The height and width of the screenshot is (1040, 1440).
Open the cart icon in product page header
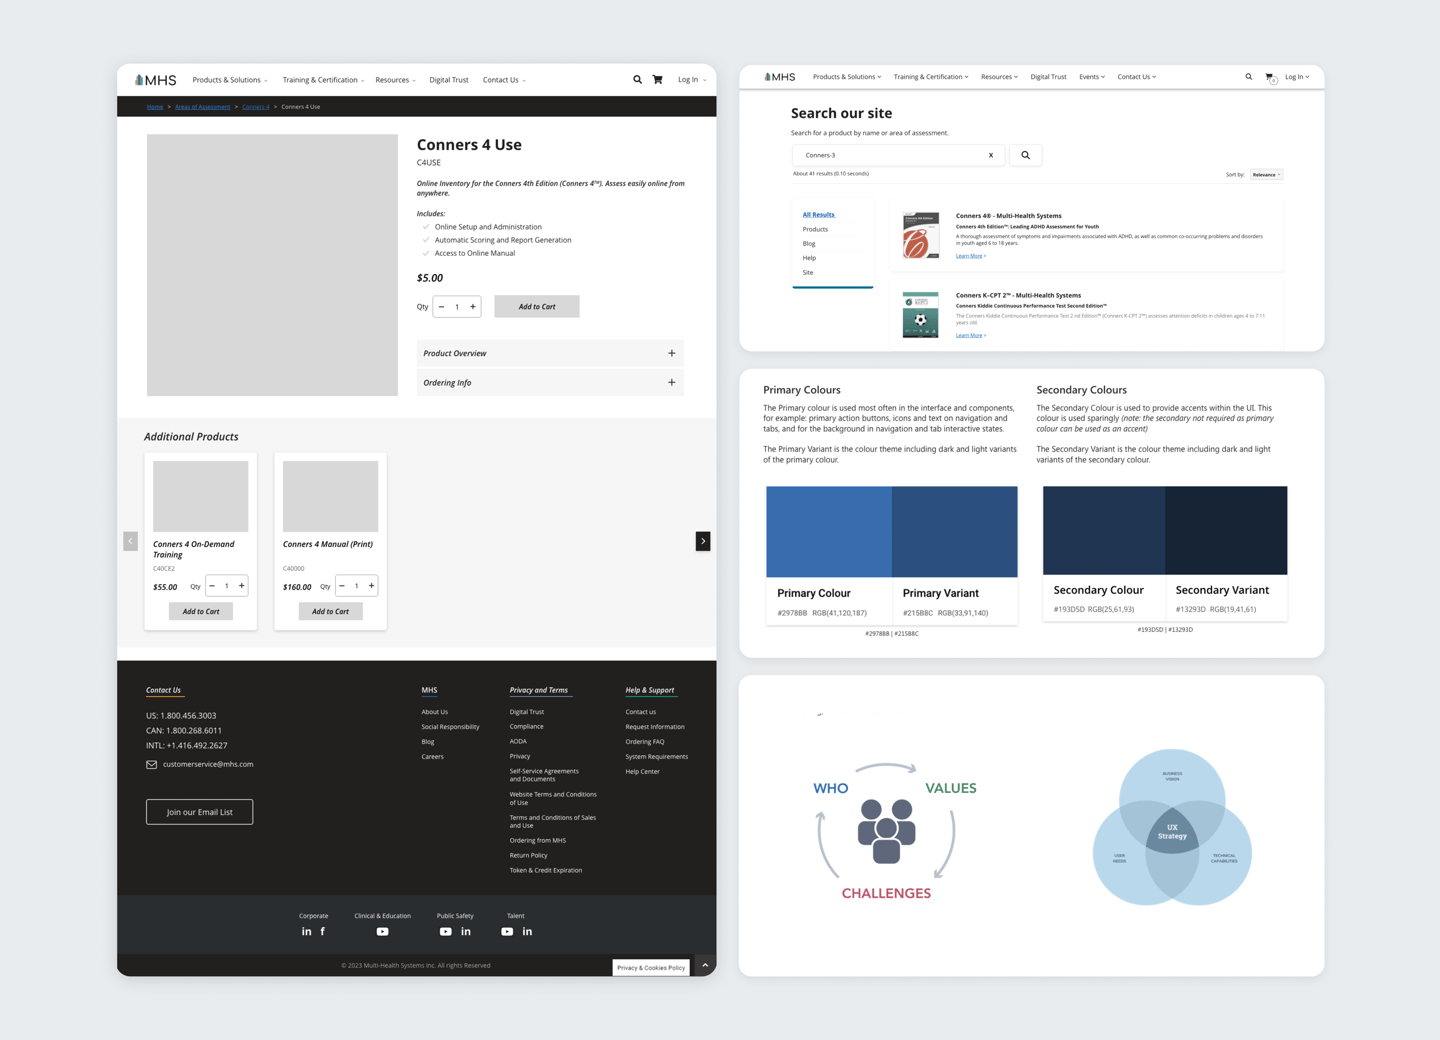point(657,80)
